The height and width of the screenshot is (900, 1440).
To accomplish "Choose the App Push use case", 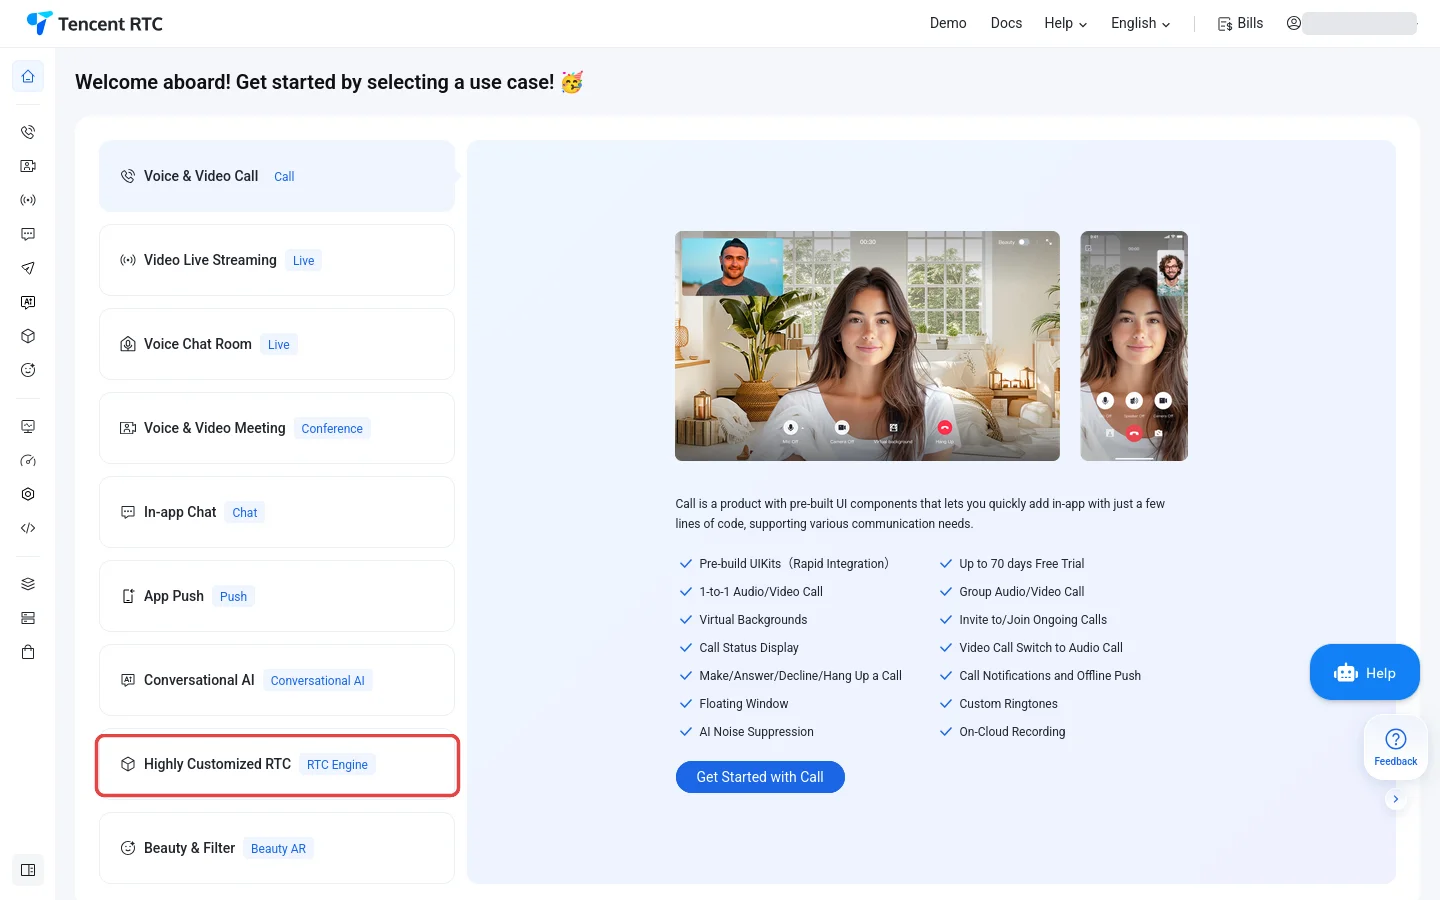I will [x=277, y=596].
